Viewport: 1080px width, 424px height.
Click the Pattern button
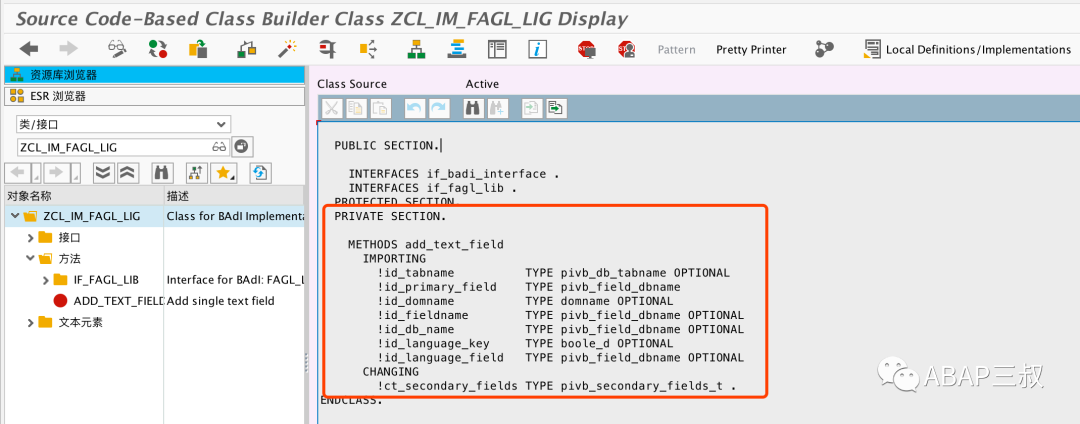pos(676,50)
